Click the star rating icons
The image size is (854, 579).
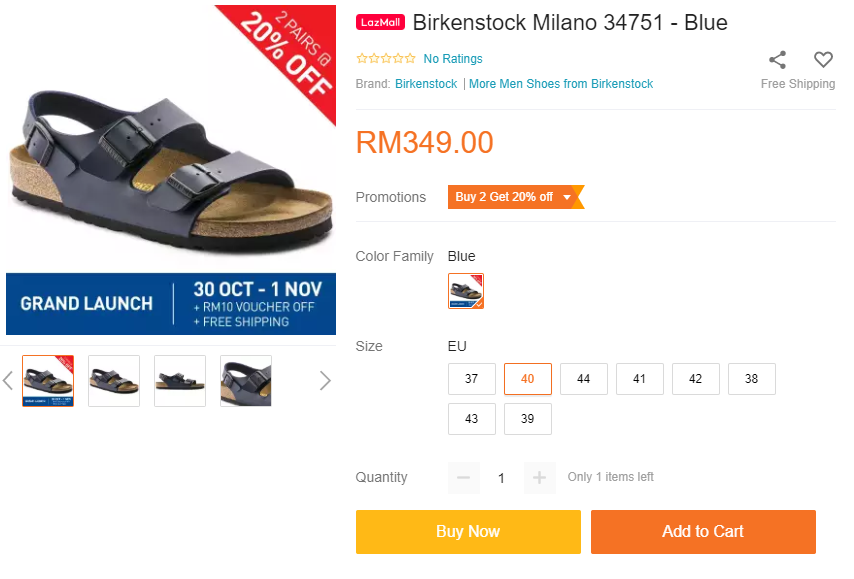coord(385,59)
